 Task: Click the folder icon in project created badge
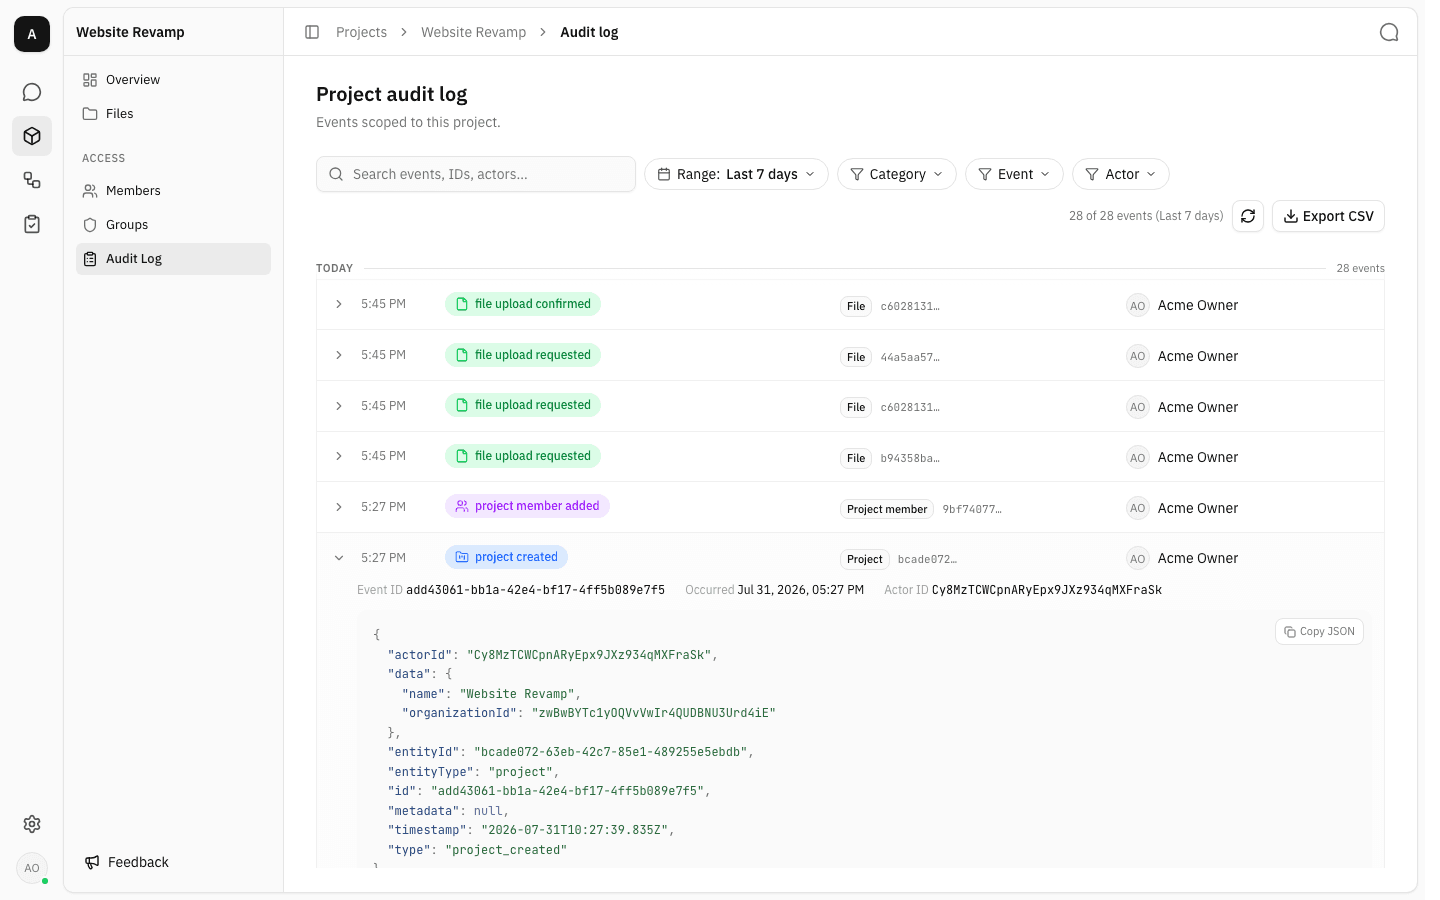(462, 557)
